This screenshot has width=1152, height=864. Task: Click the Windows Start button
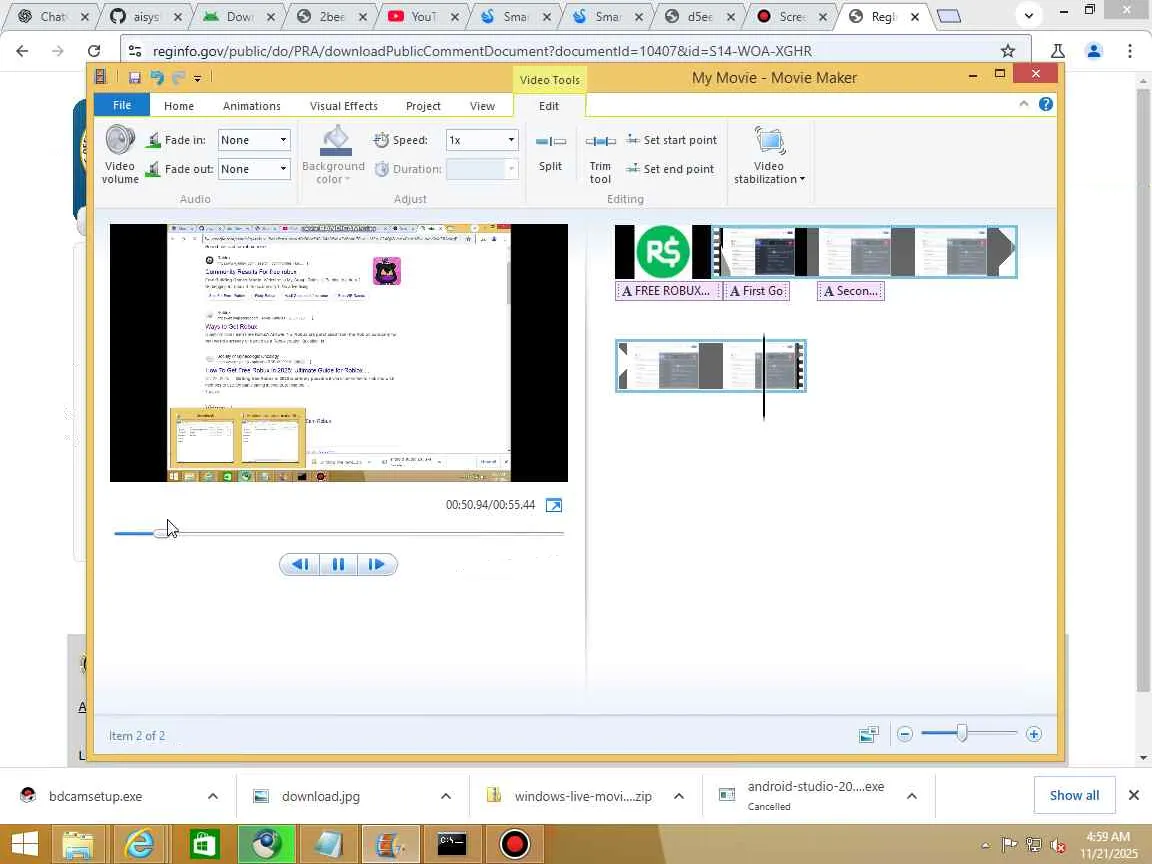click(x=24, y=844)
